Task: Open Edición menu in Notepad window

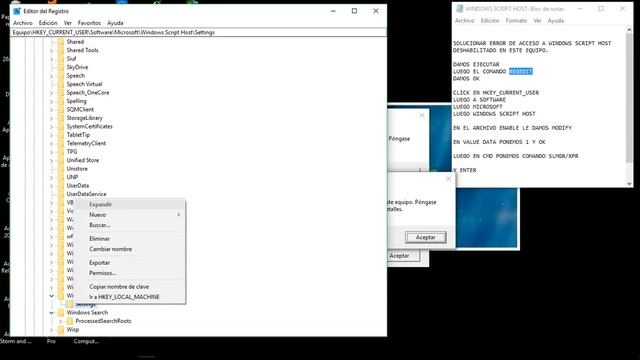Action: pos(490,21)
